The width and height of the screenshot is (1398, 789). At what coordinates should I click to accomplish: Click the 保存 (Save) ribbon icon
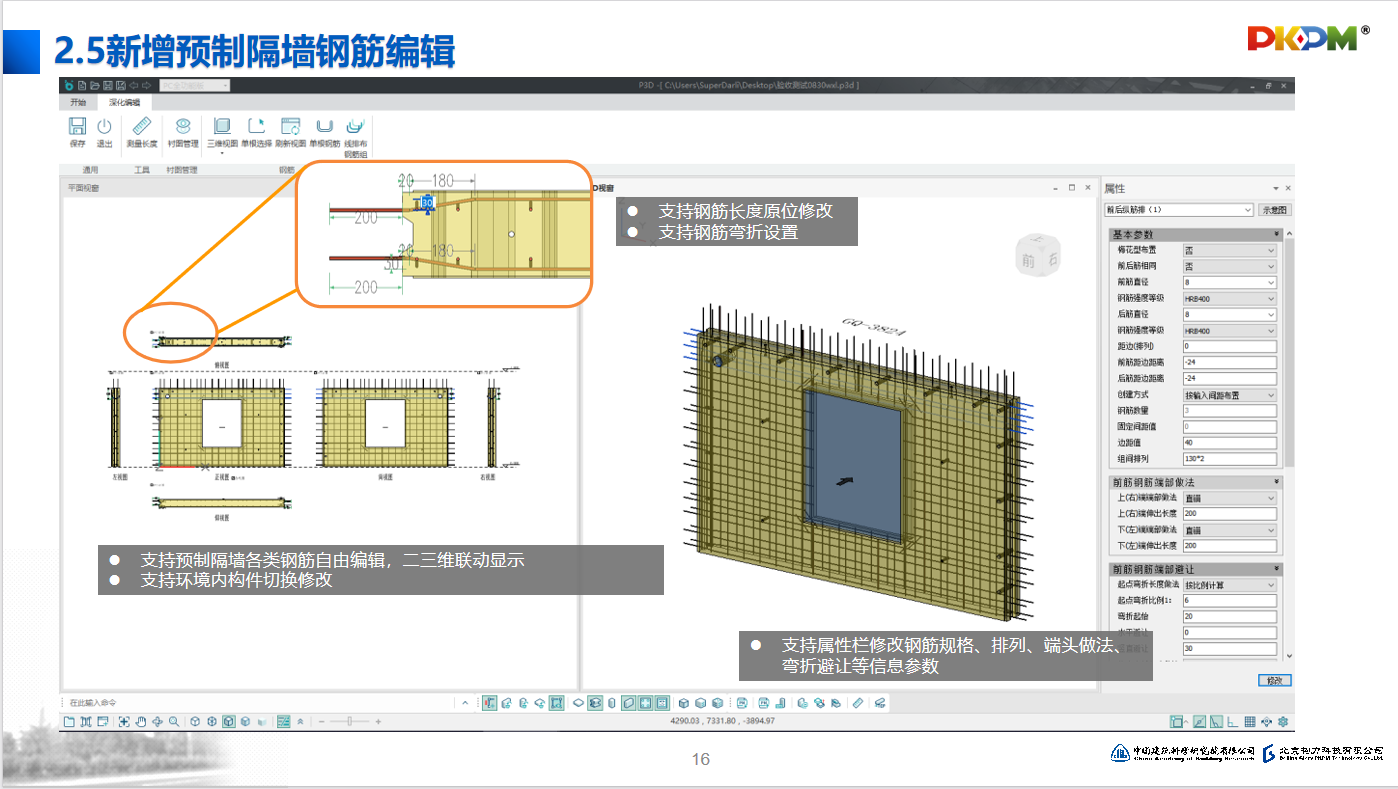pos(77,126)
